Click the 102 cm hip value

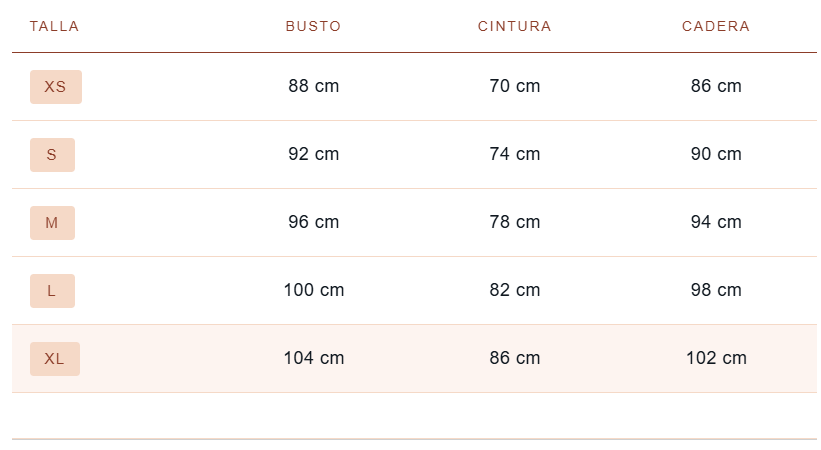pos(716,358)
